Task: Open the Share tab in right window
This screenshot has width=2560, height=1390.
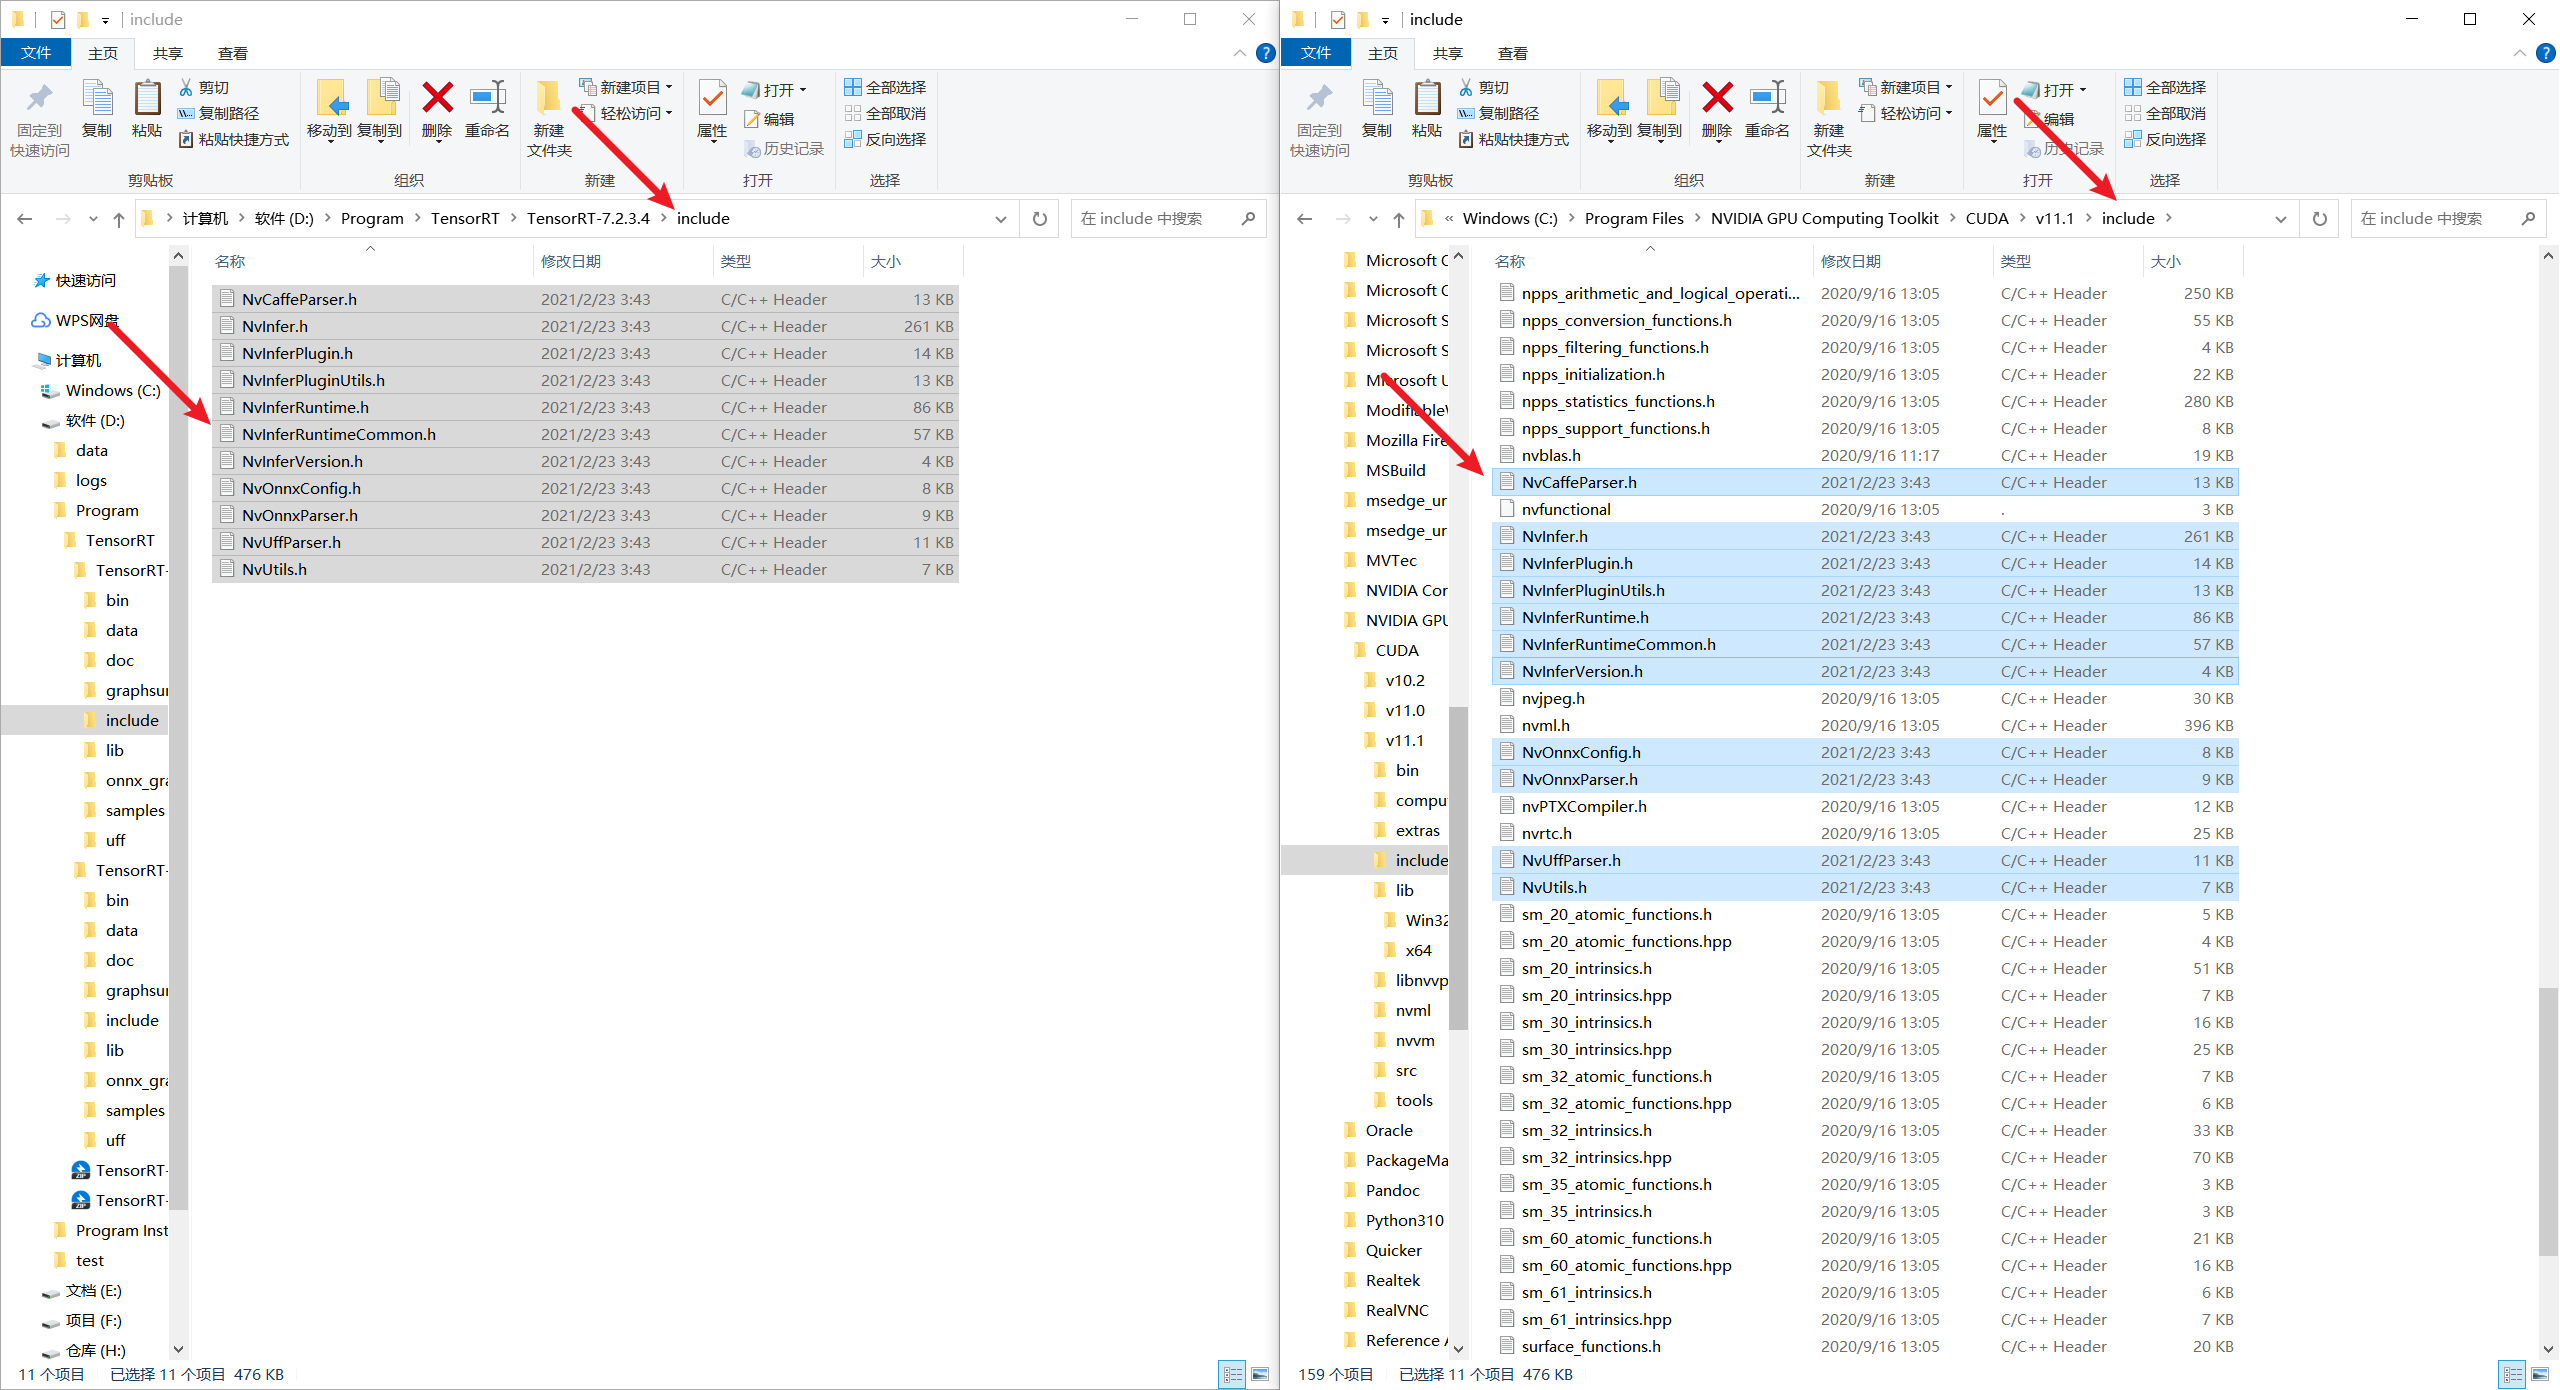Action: tap(1447, 53)
